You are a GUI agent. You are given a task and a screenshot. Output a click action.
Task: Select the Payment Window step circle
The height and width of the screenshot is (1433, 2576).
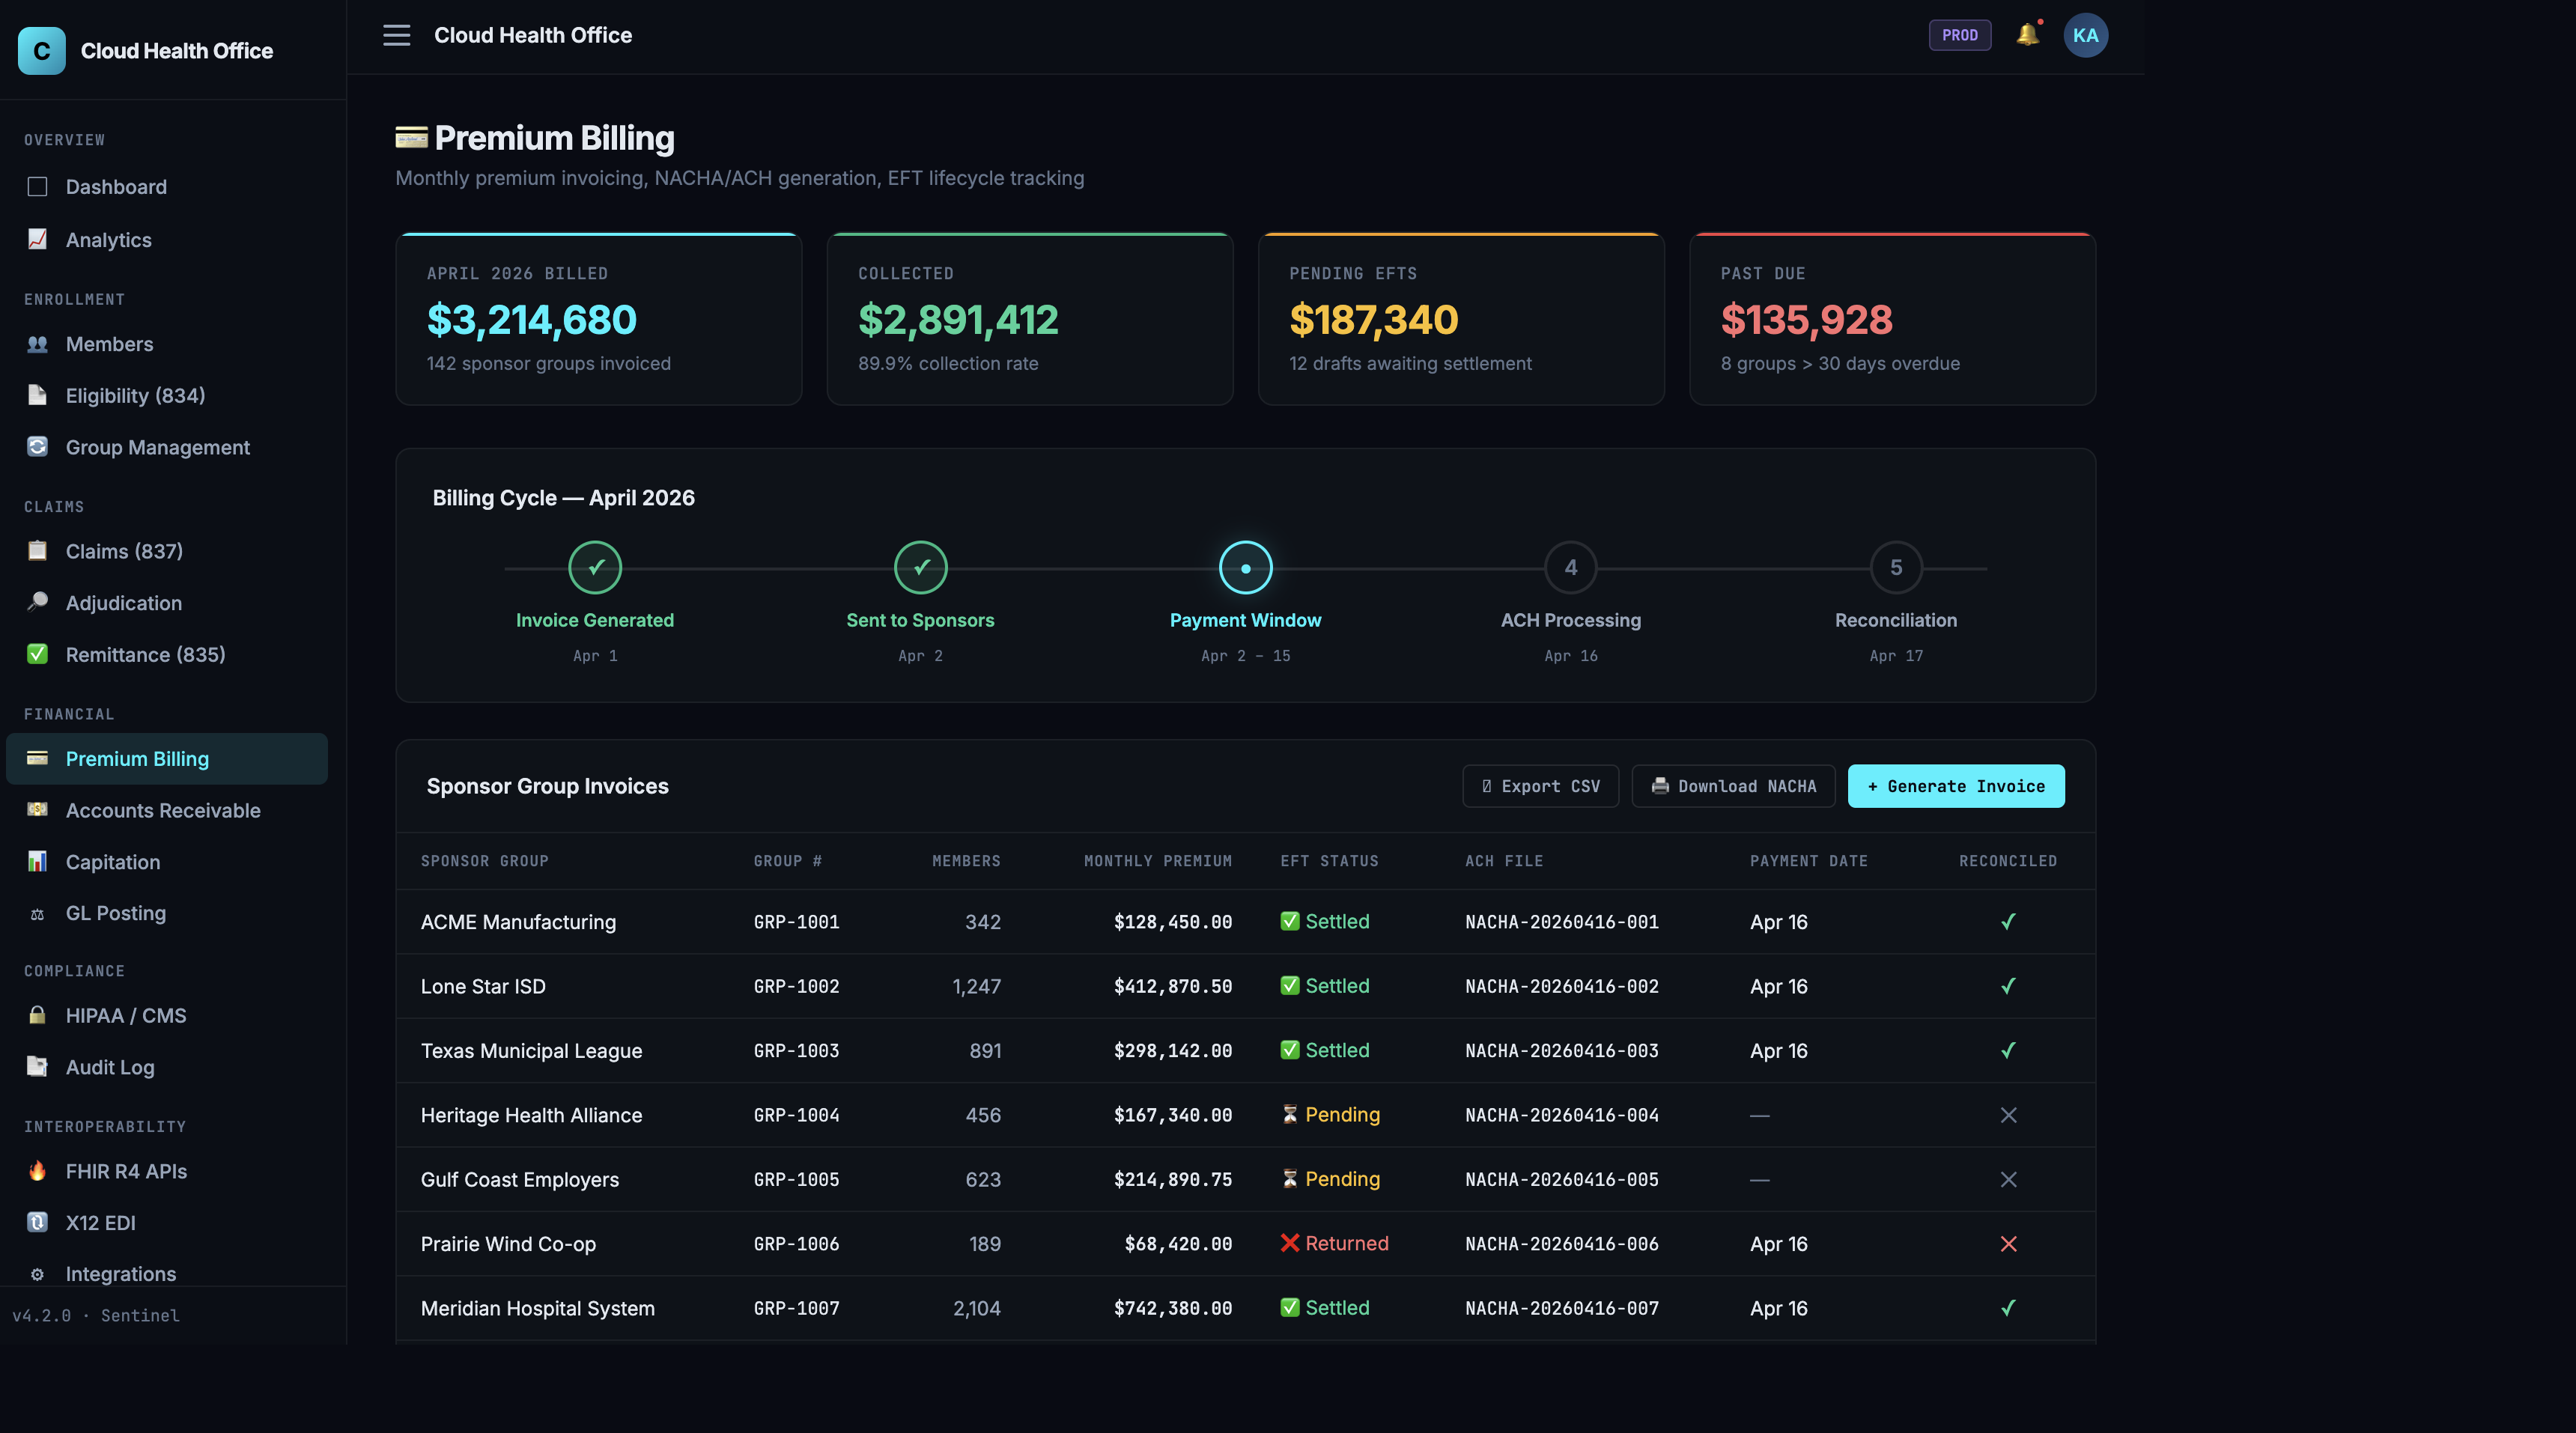1245,567
